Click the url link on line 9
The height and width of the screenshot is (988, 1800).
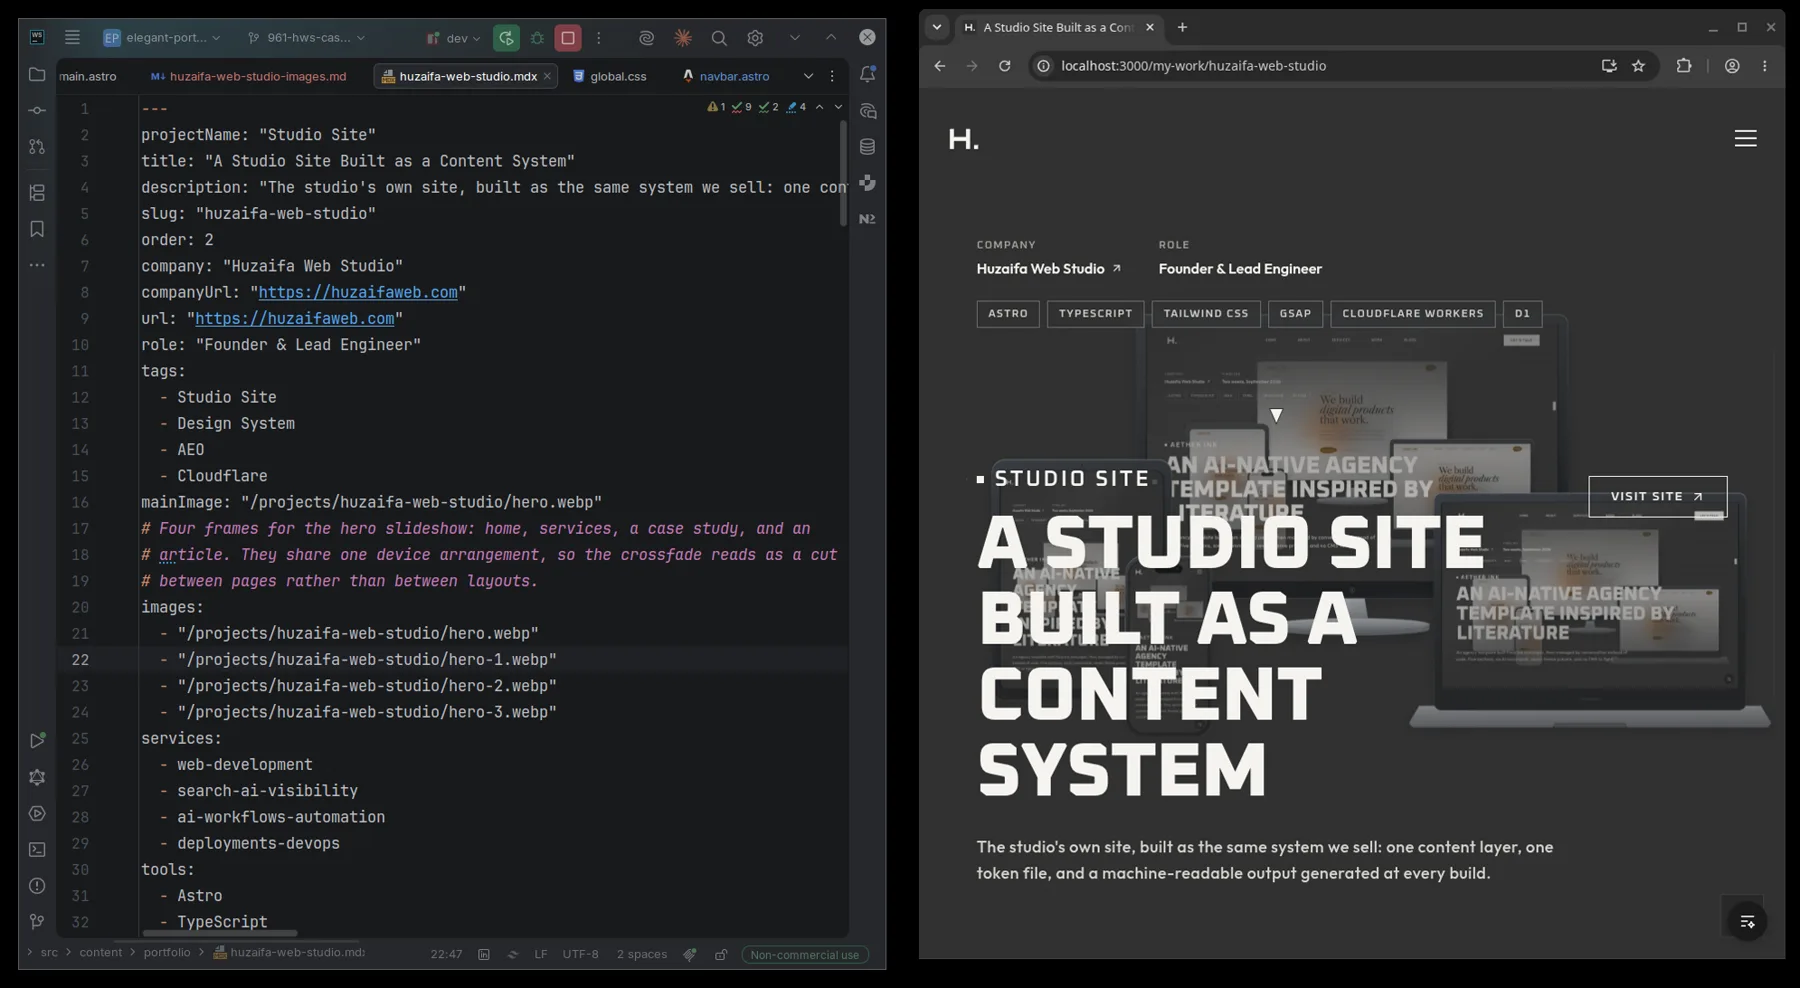tap(294, 318)
